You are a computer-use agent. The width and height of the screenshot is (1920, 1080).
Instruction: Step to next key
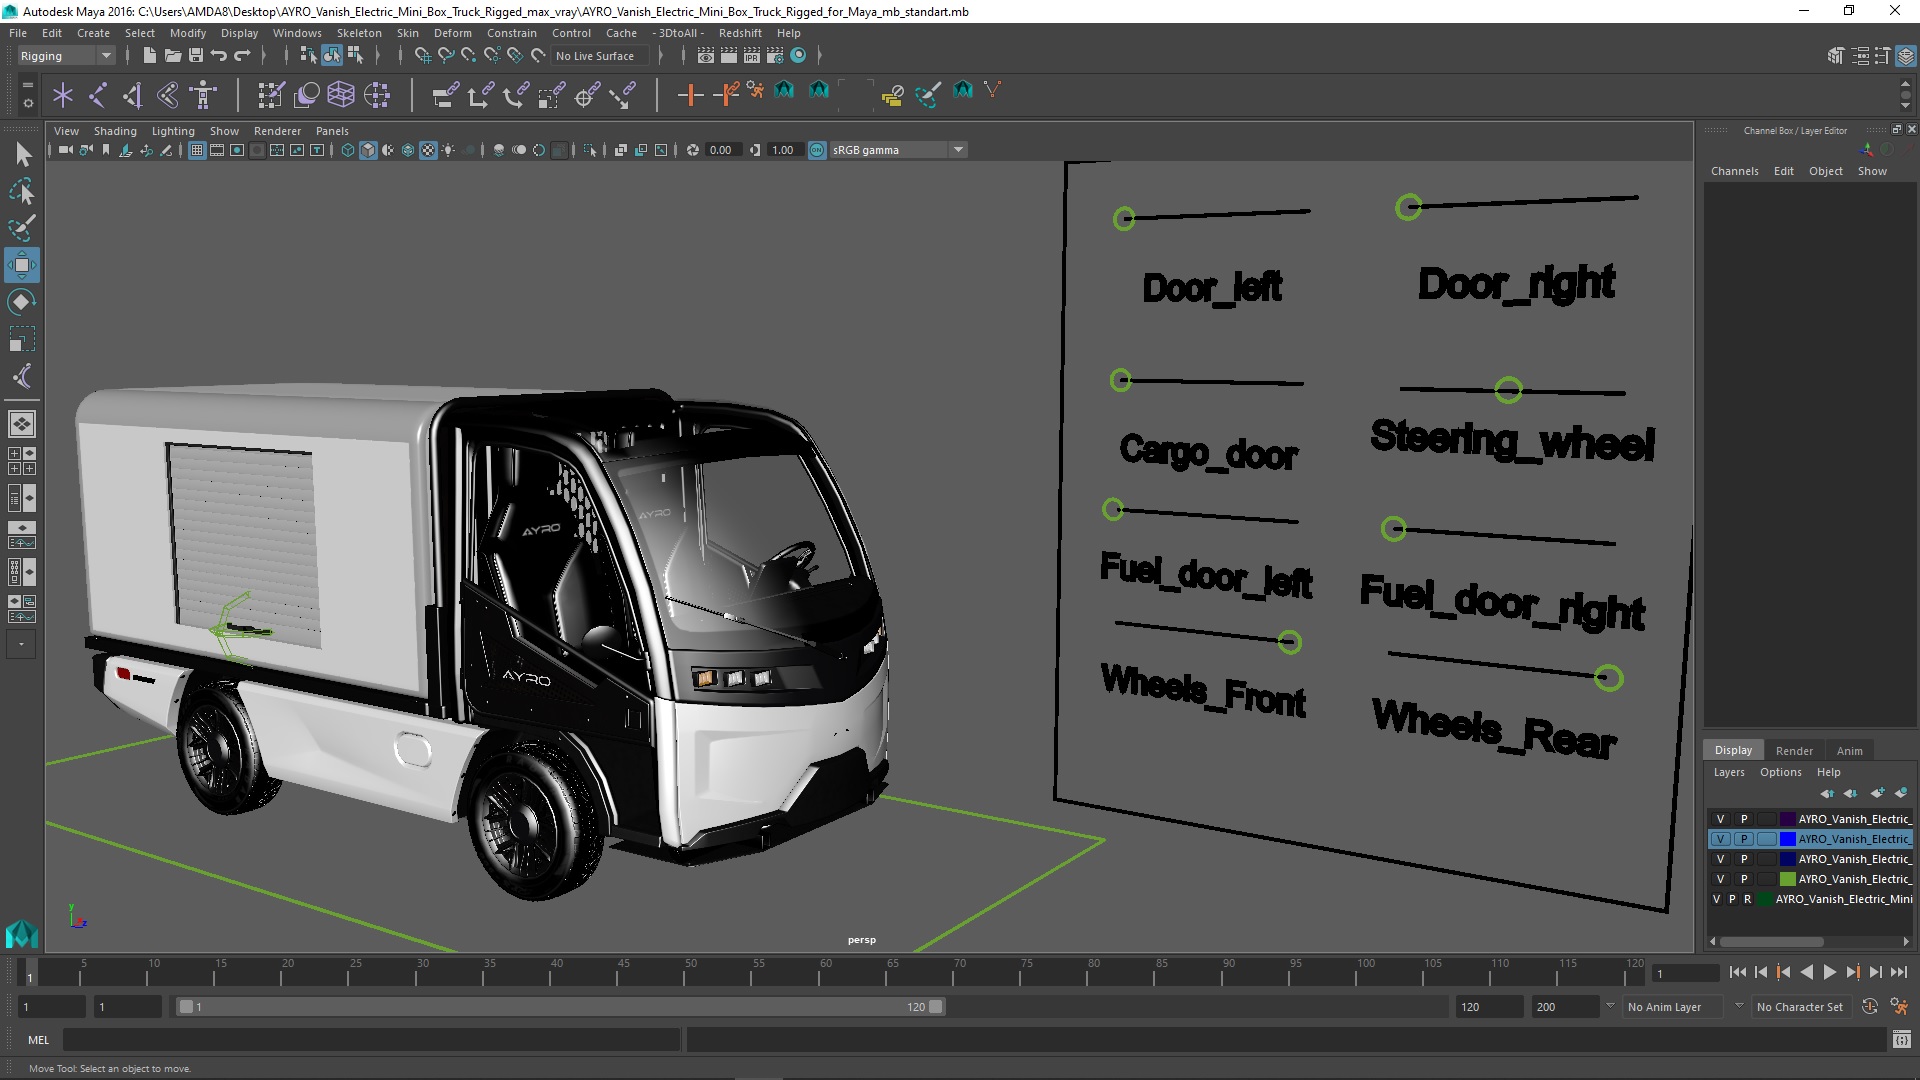pyautogui.click(x=1852, y=972)
